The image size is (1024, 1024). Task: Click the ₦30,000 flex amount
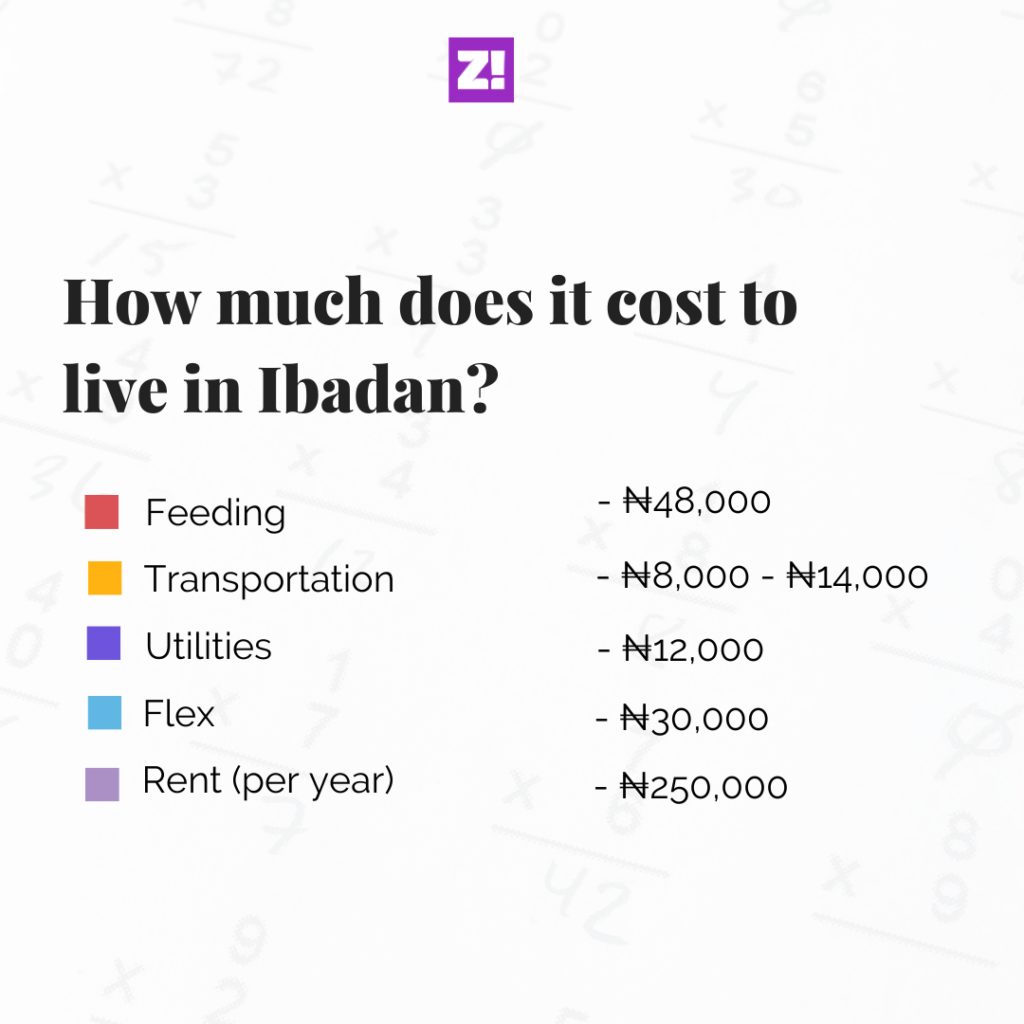tap(695, 718)
